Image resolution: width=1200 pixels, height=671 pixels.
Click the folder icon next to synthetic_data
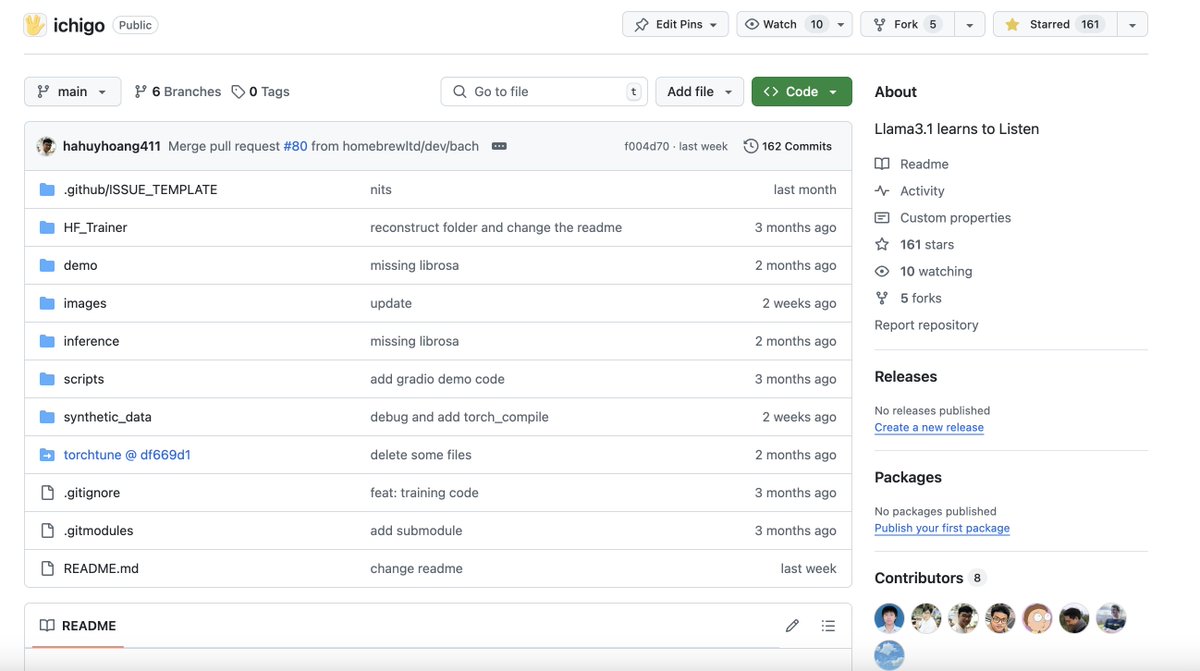click(47, 417)
